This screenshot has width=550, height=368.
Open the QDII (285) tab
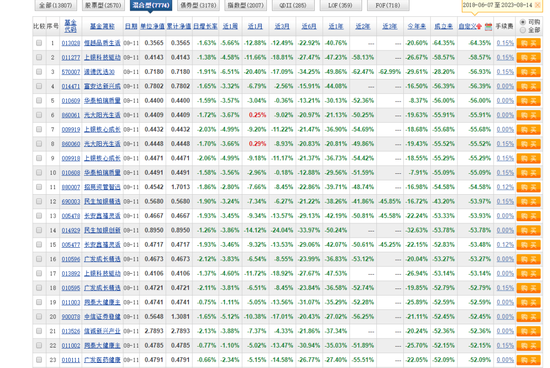[293, 5]
